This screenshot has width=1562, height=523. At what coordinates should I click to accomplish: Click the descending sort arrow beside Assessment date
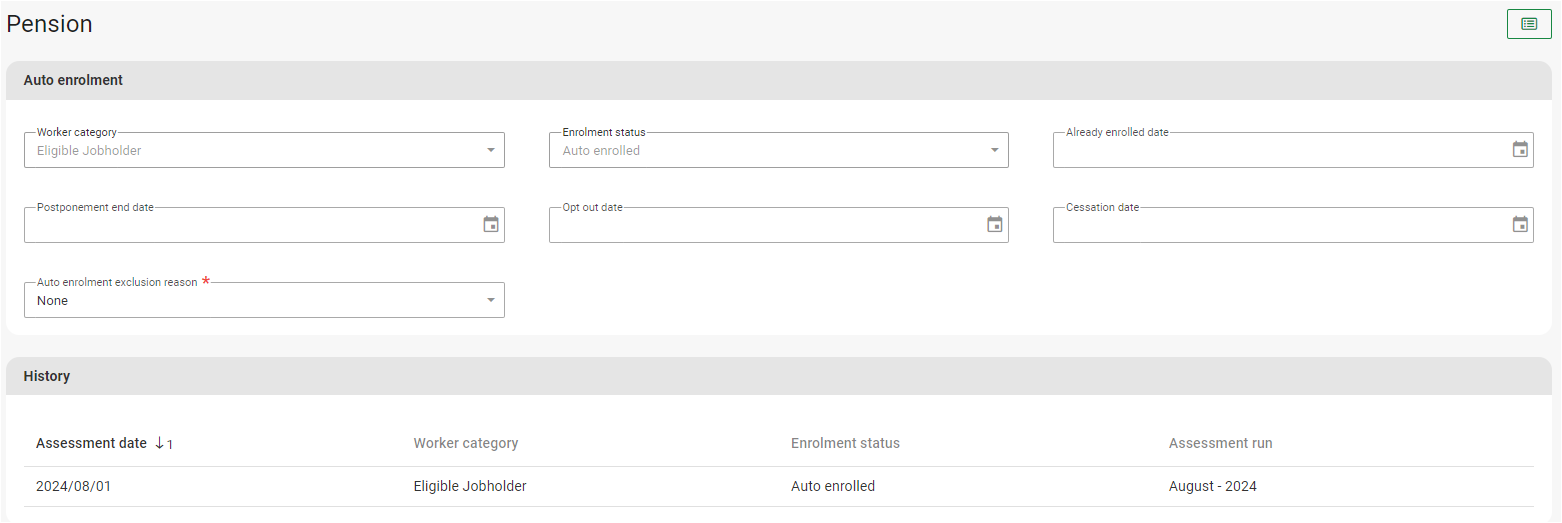coord(159,443)
